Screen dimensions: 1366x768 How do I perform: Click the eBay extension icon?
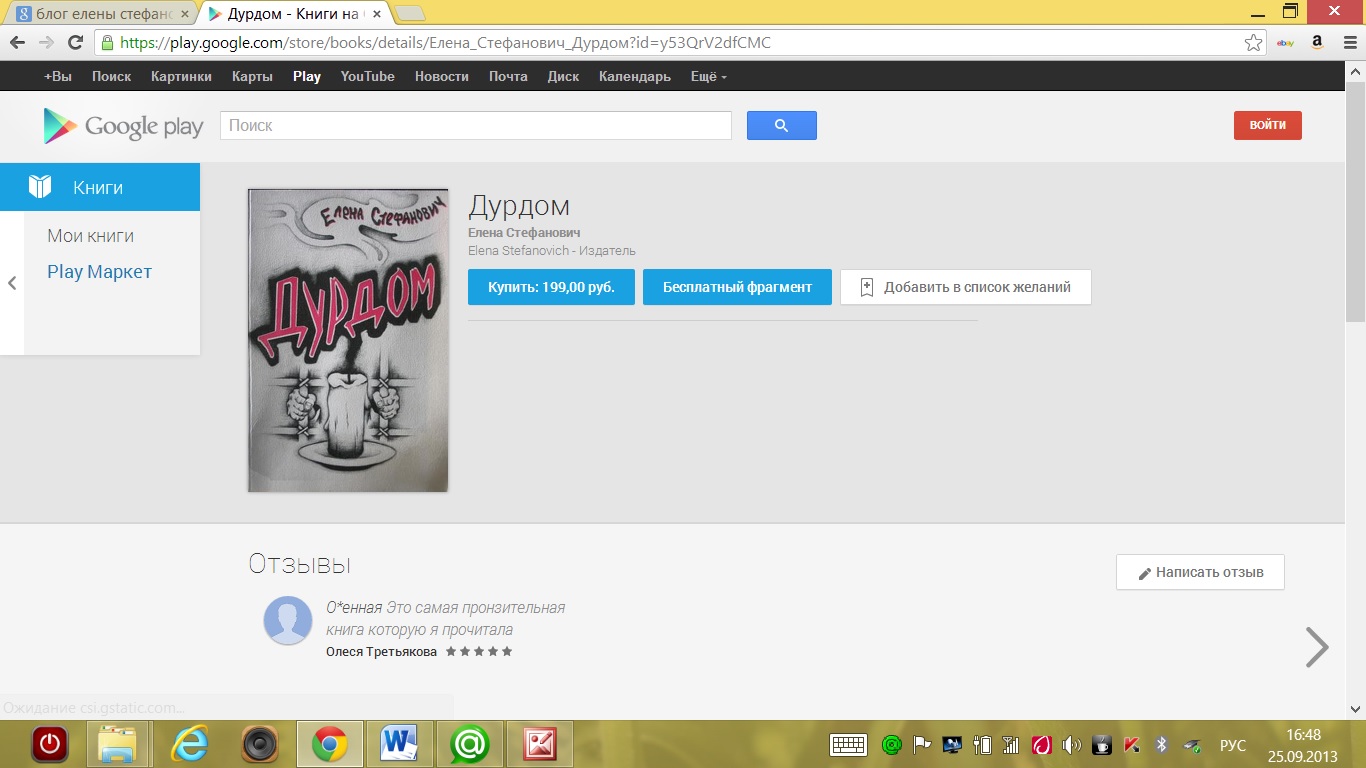pyautogui.click(x=1286, y=43)
